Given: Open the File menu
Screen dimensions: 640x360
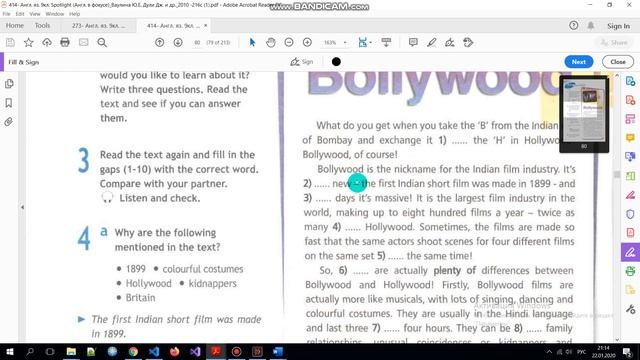Looking at the screenshot, I should (x=7, y=14).
